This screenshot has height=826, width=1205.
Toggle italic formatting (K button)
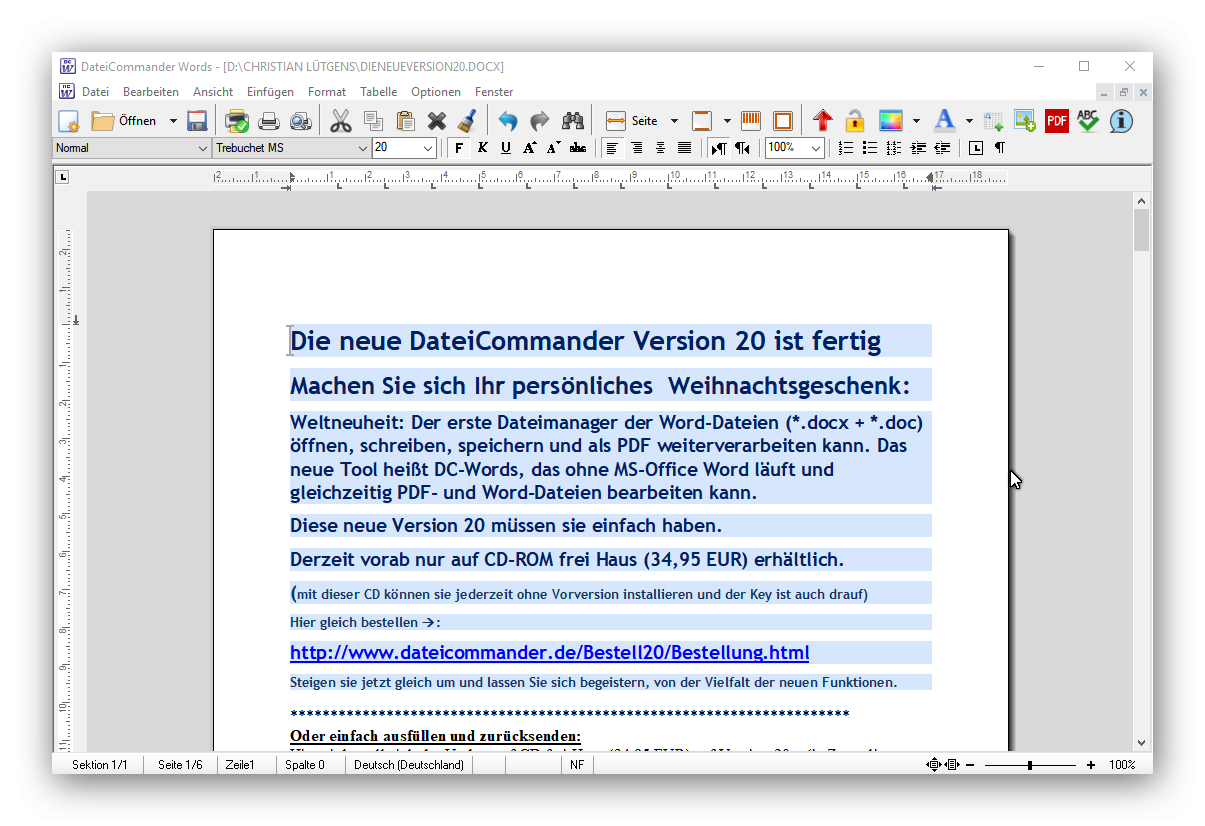tap(482, 148)
